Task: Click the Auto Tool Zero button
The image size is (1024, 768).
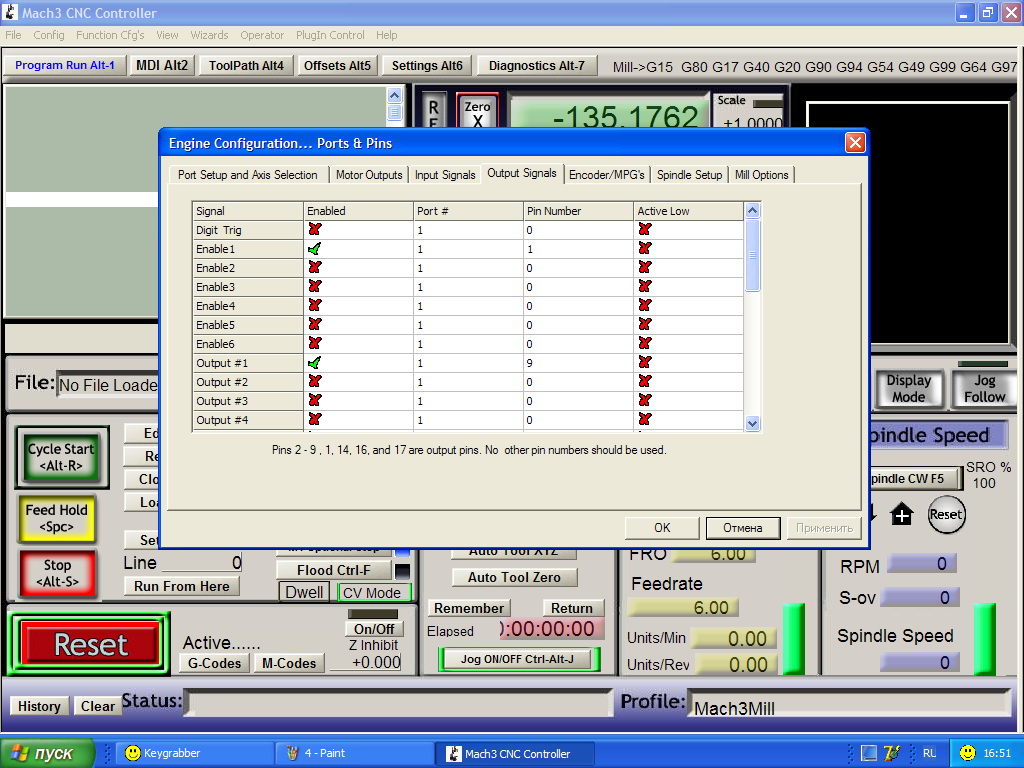Action: (x=514, y=577)
